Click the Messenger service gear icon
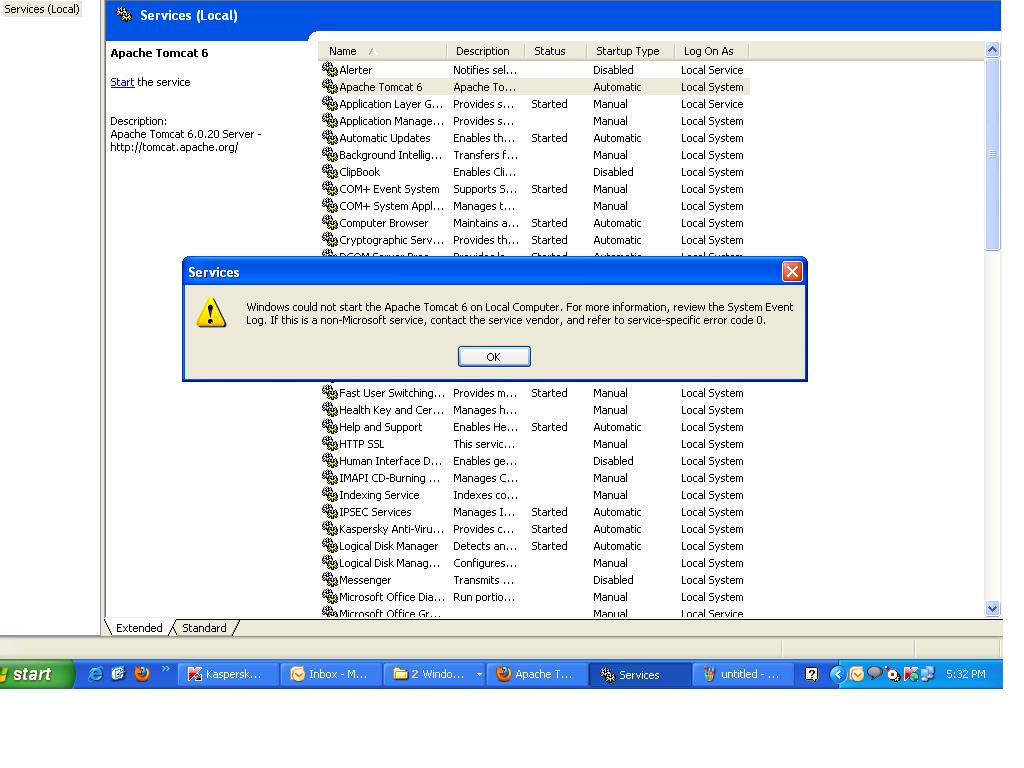Screen dimensions: 1024x768 [x=330, y=579]
